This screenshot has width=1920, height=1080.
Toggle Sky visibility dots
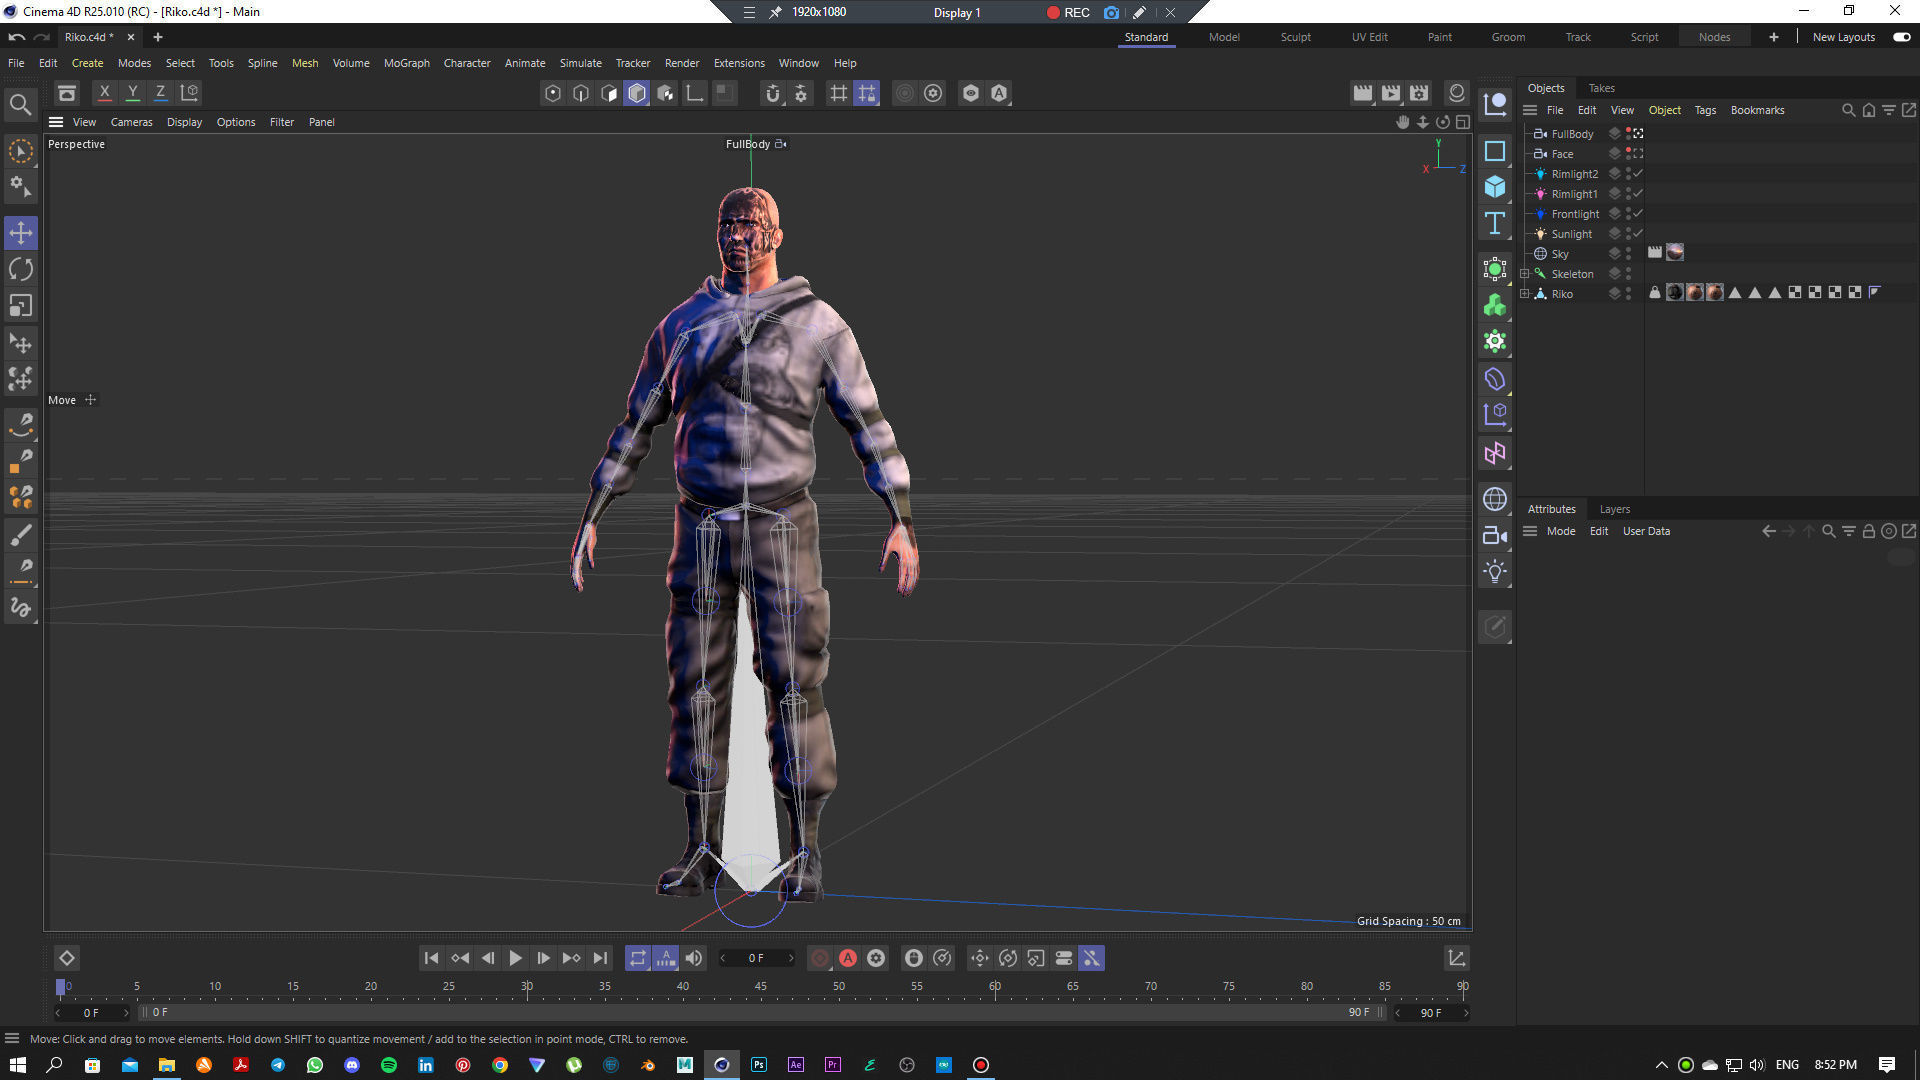[1628, 254]
